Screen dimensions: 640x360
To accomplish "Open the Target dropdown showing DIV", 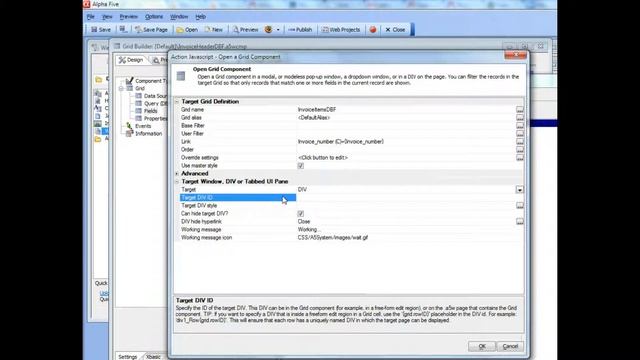I will tap(520, 190).
